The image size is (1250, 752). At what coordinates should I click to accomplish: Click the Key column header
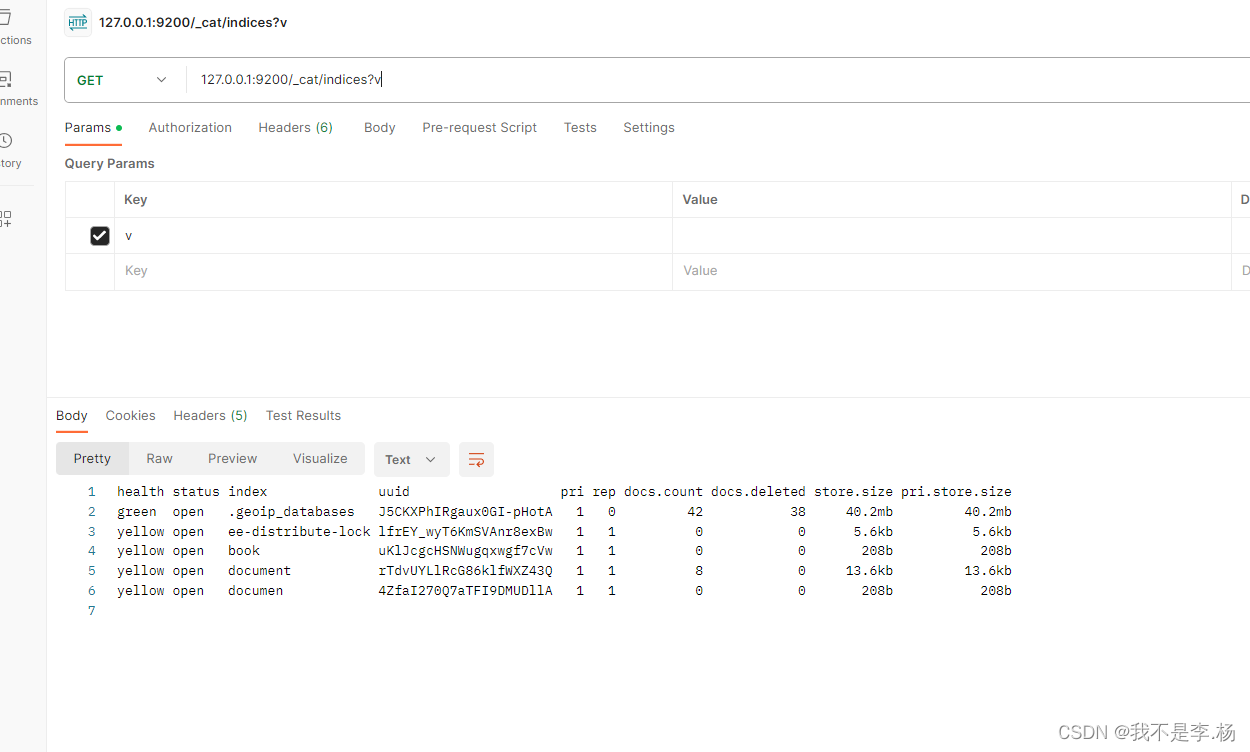tap(136, 200)
